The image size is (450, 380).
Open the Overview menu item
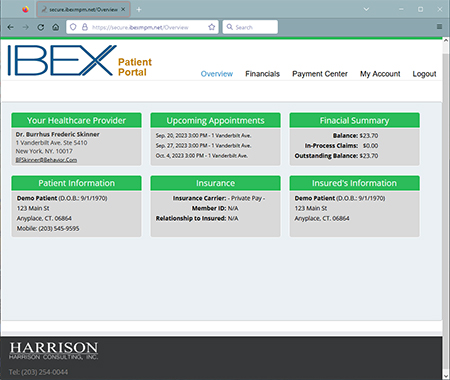pyautogui.click(x=217, y=74)
